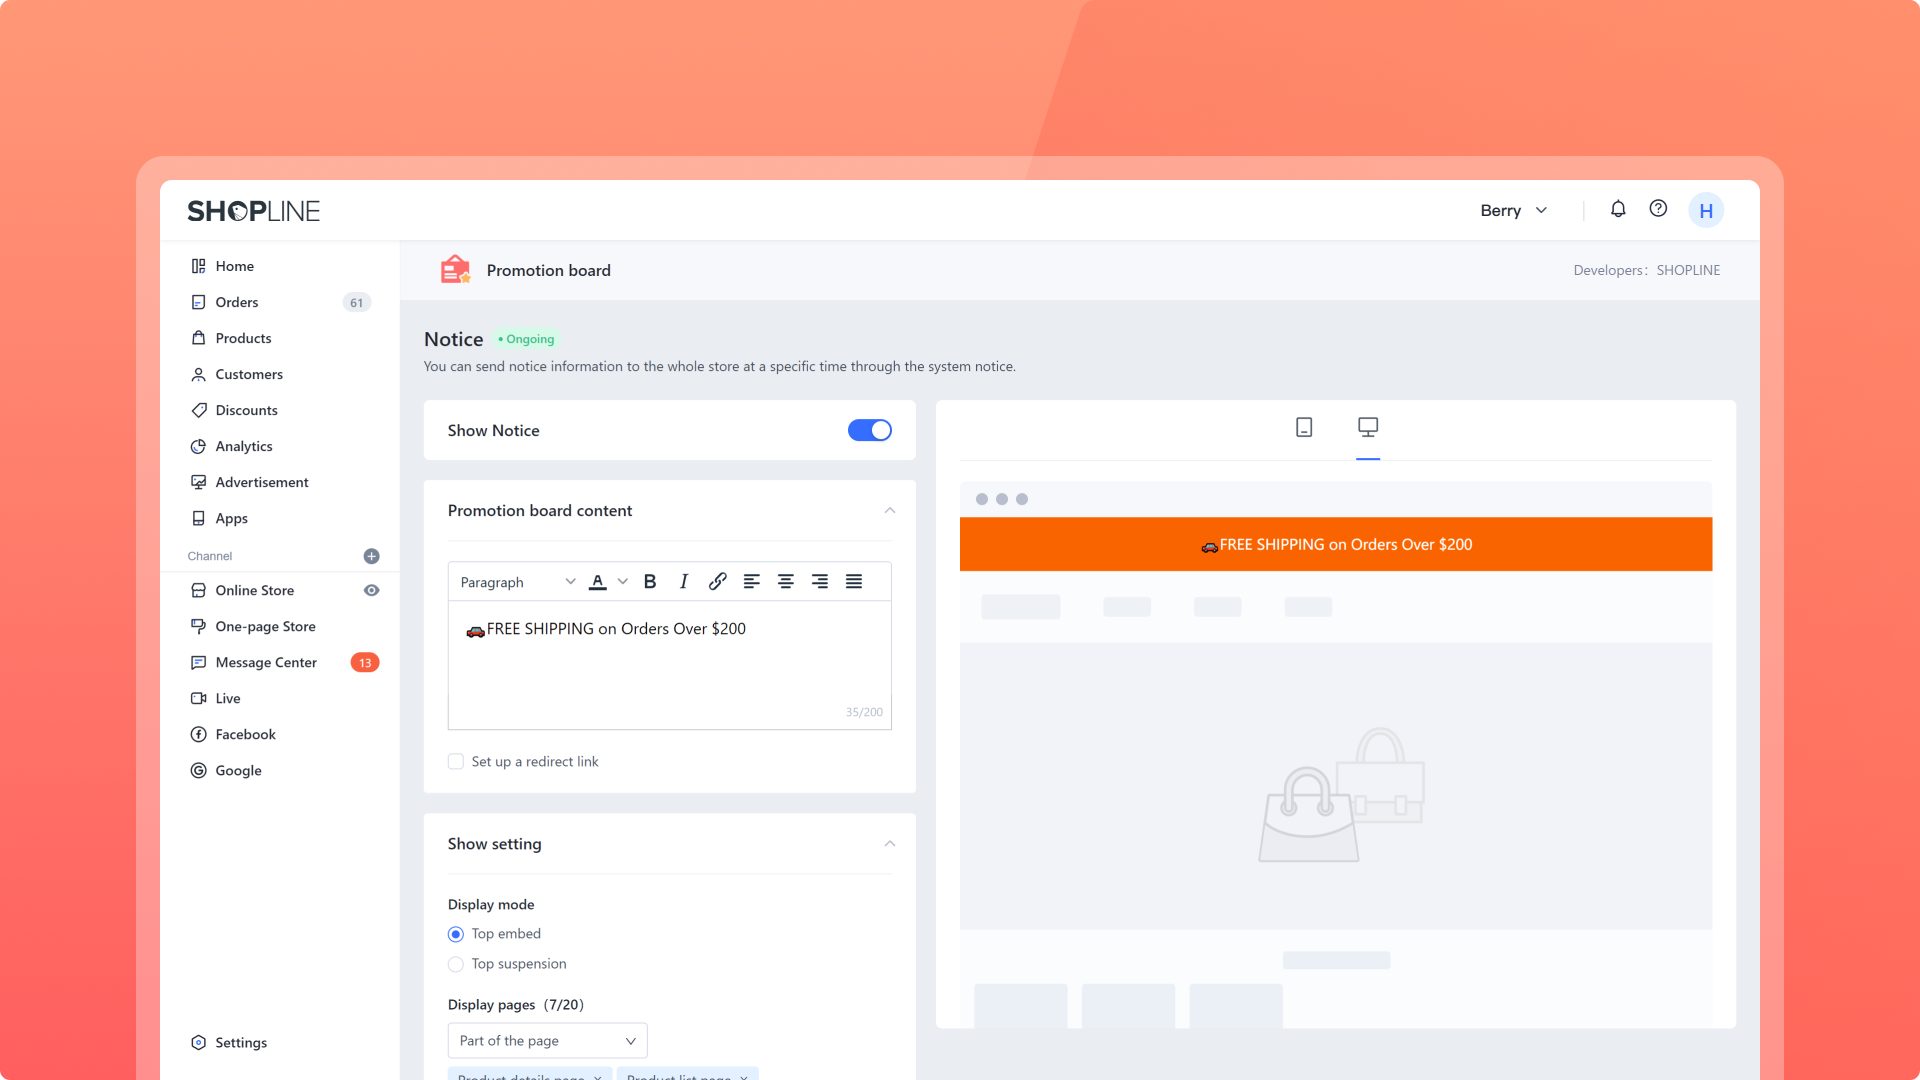Go to Orders in sidebar

point(237,302)
